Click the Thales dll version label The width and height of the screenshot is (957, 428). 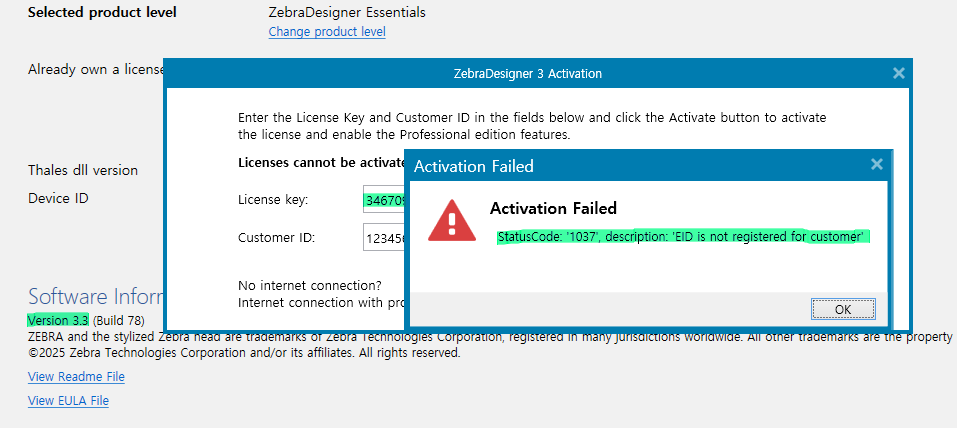[83, 170]
